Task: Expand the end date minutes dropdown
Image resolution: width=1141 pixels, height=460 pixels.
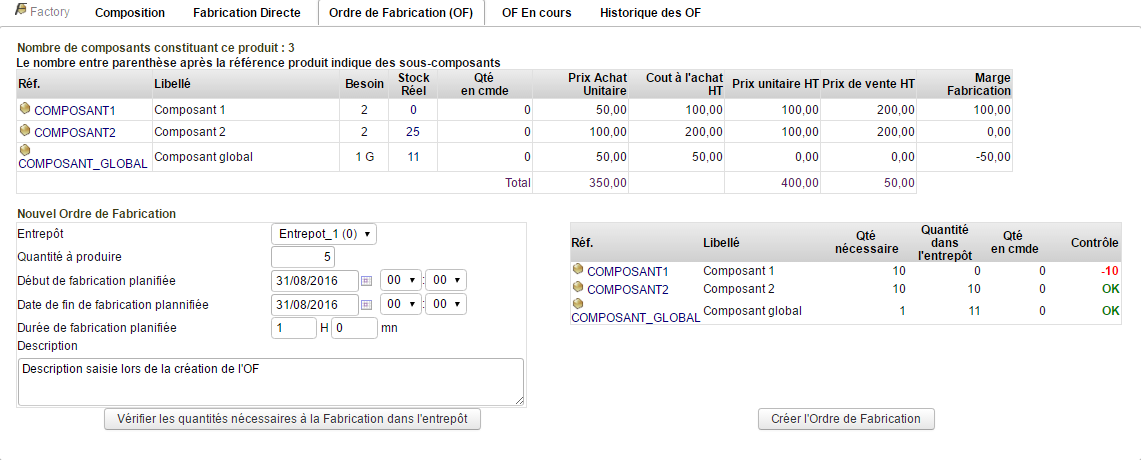Action: 446,304
